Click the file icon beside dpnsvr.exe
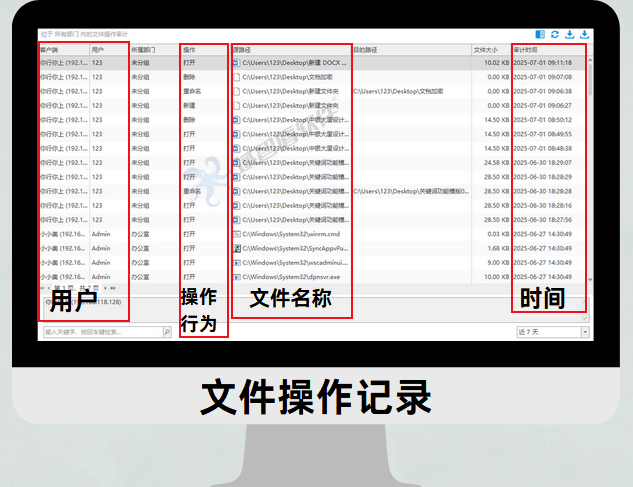Image resolution: width=633 pixels, height=487 pixels. tap(236, 276)
